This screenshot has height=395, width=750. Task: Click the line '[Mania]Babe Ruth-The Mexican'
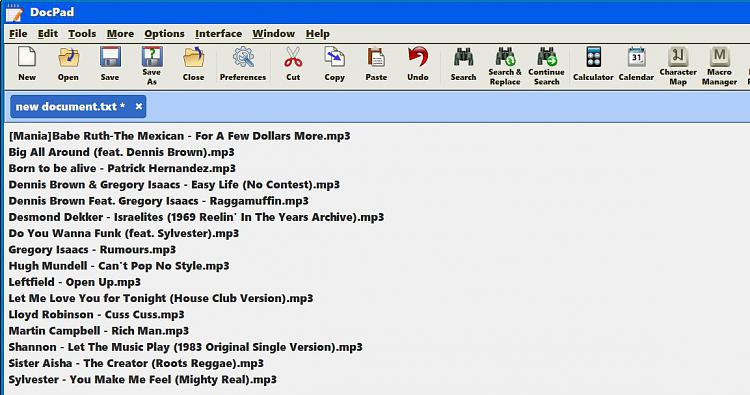tap(179, 136)
